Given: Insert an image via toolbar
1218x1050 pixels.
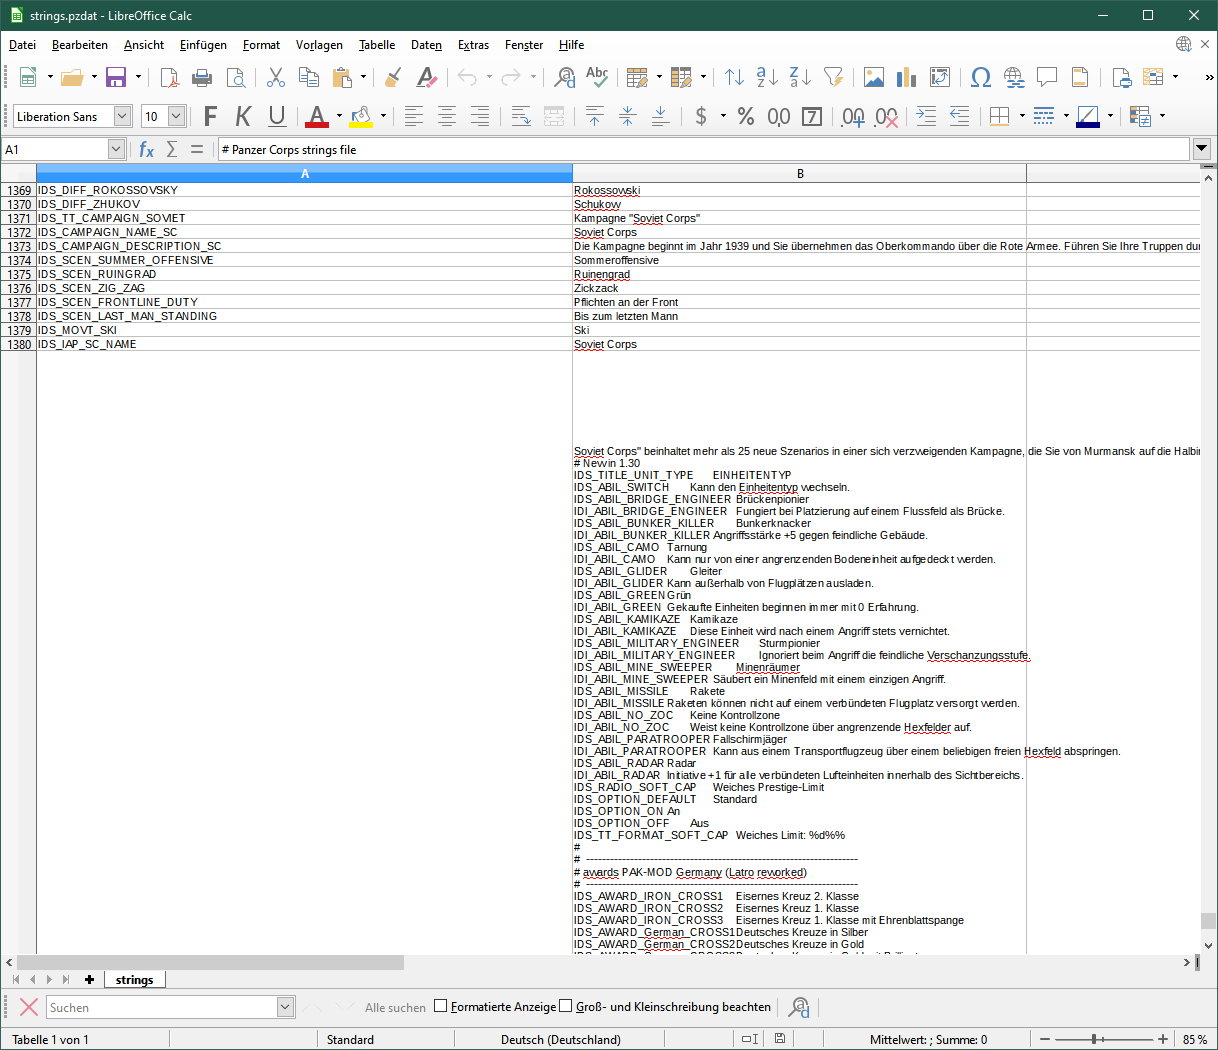Looking at the screenshot, I should tap(874, 77).
